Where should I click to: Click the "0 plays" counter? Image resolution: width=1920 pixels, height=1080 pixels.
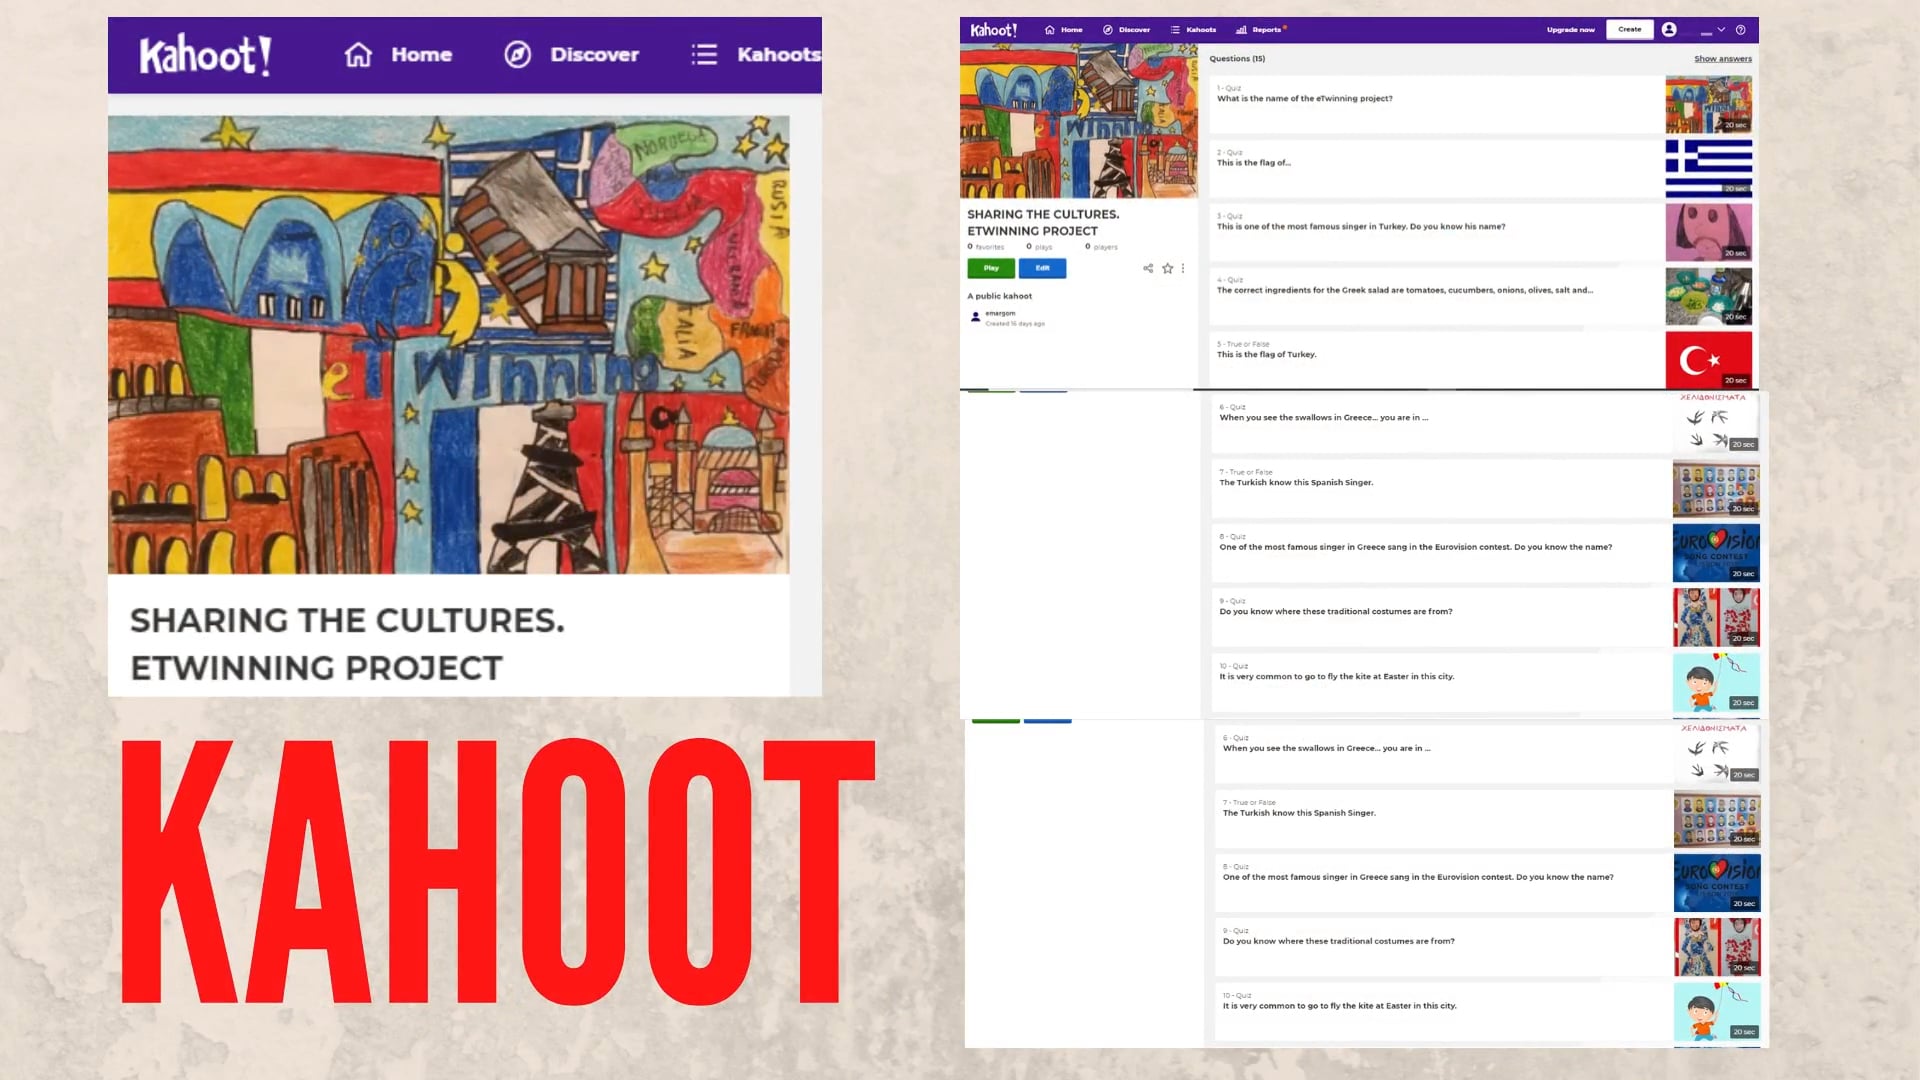click(x=1040, y=247)
